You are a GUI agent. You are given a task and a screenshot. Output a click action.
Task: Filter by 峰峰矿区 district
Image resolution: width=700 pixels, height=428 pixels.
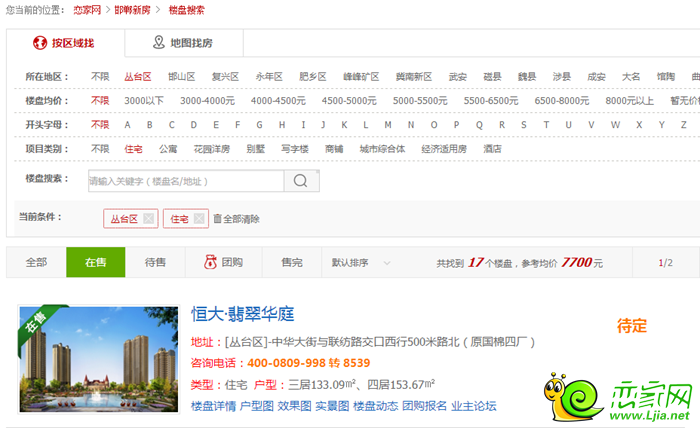point(361,77)
